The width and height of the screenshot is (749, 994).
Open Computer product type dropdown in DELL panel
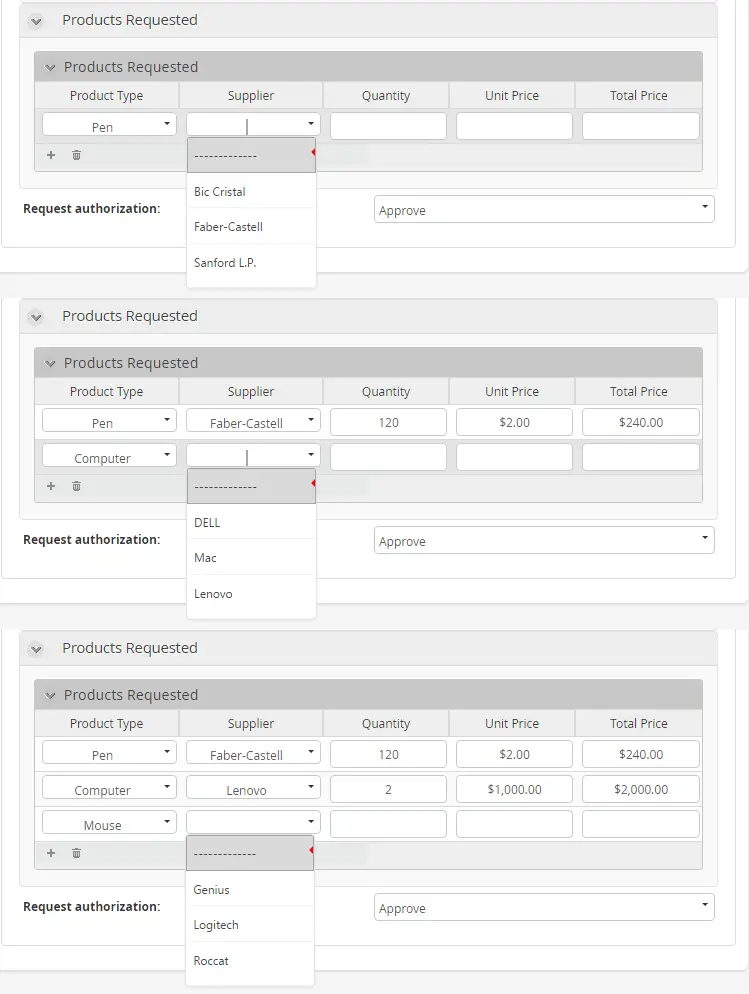coord(109,456)
